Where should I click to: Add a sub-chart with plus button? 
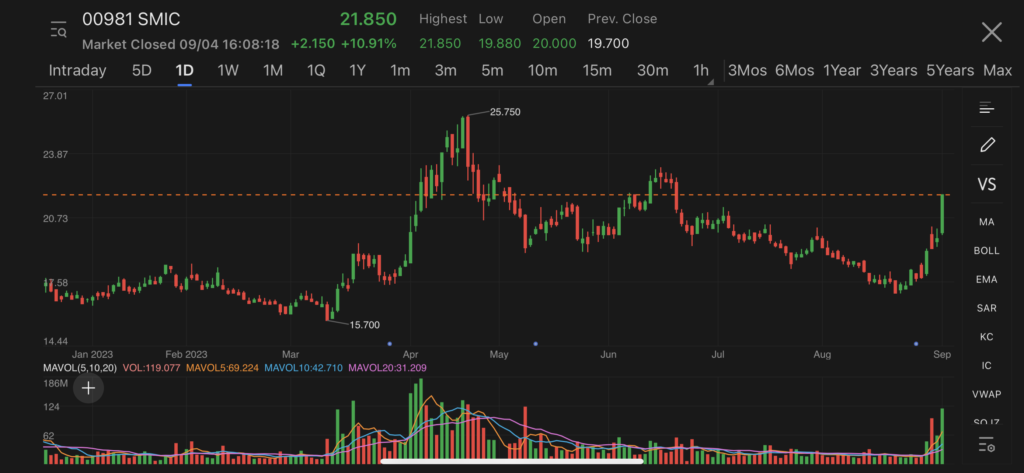point(88,388)
